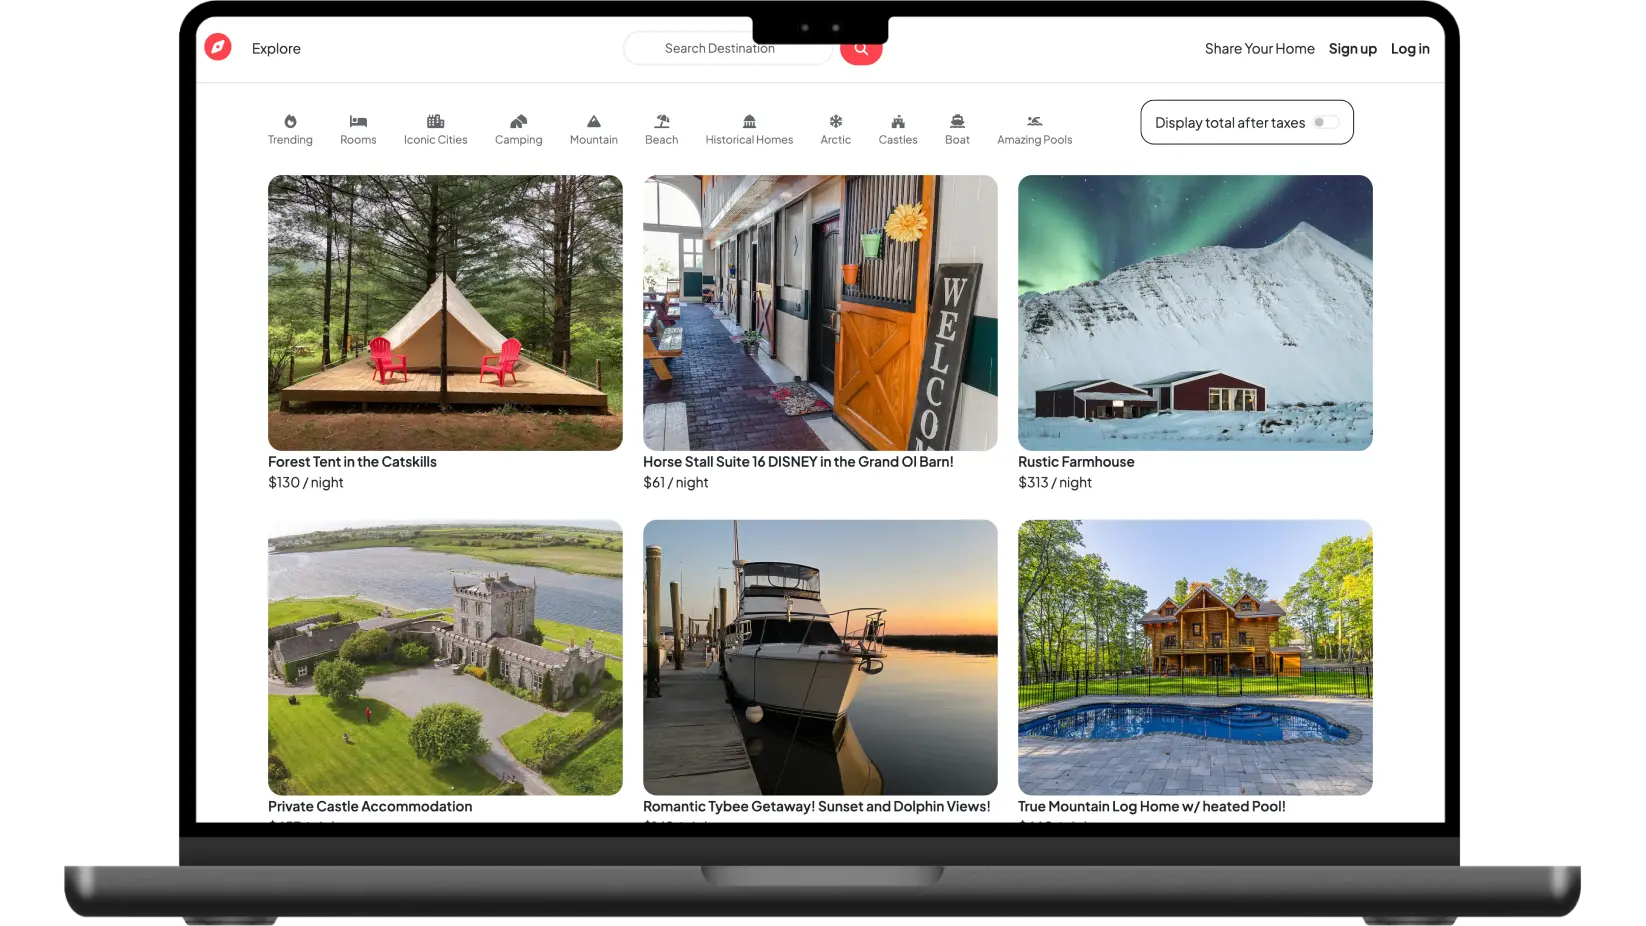Screen dimensions: 1646x926
Task: Toggle Display total after taxes switch
Action: 1326,122
